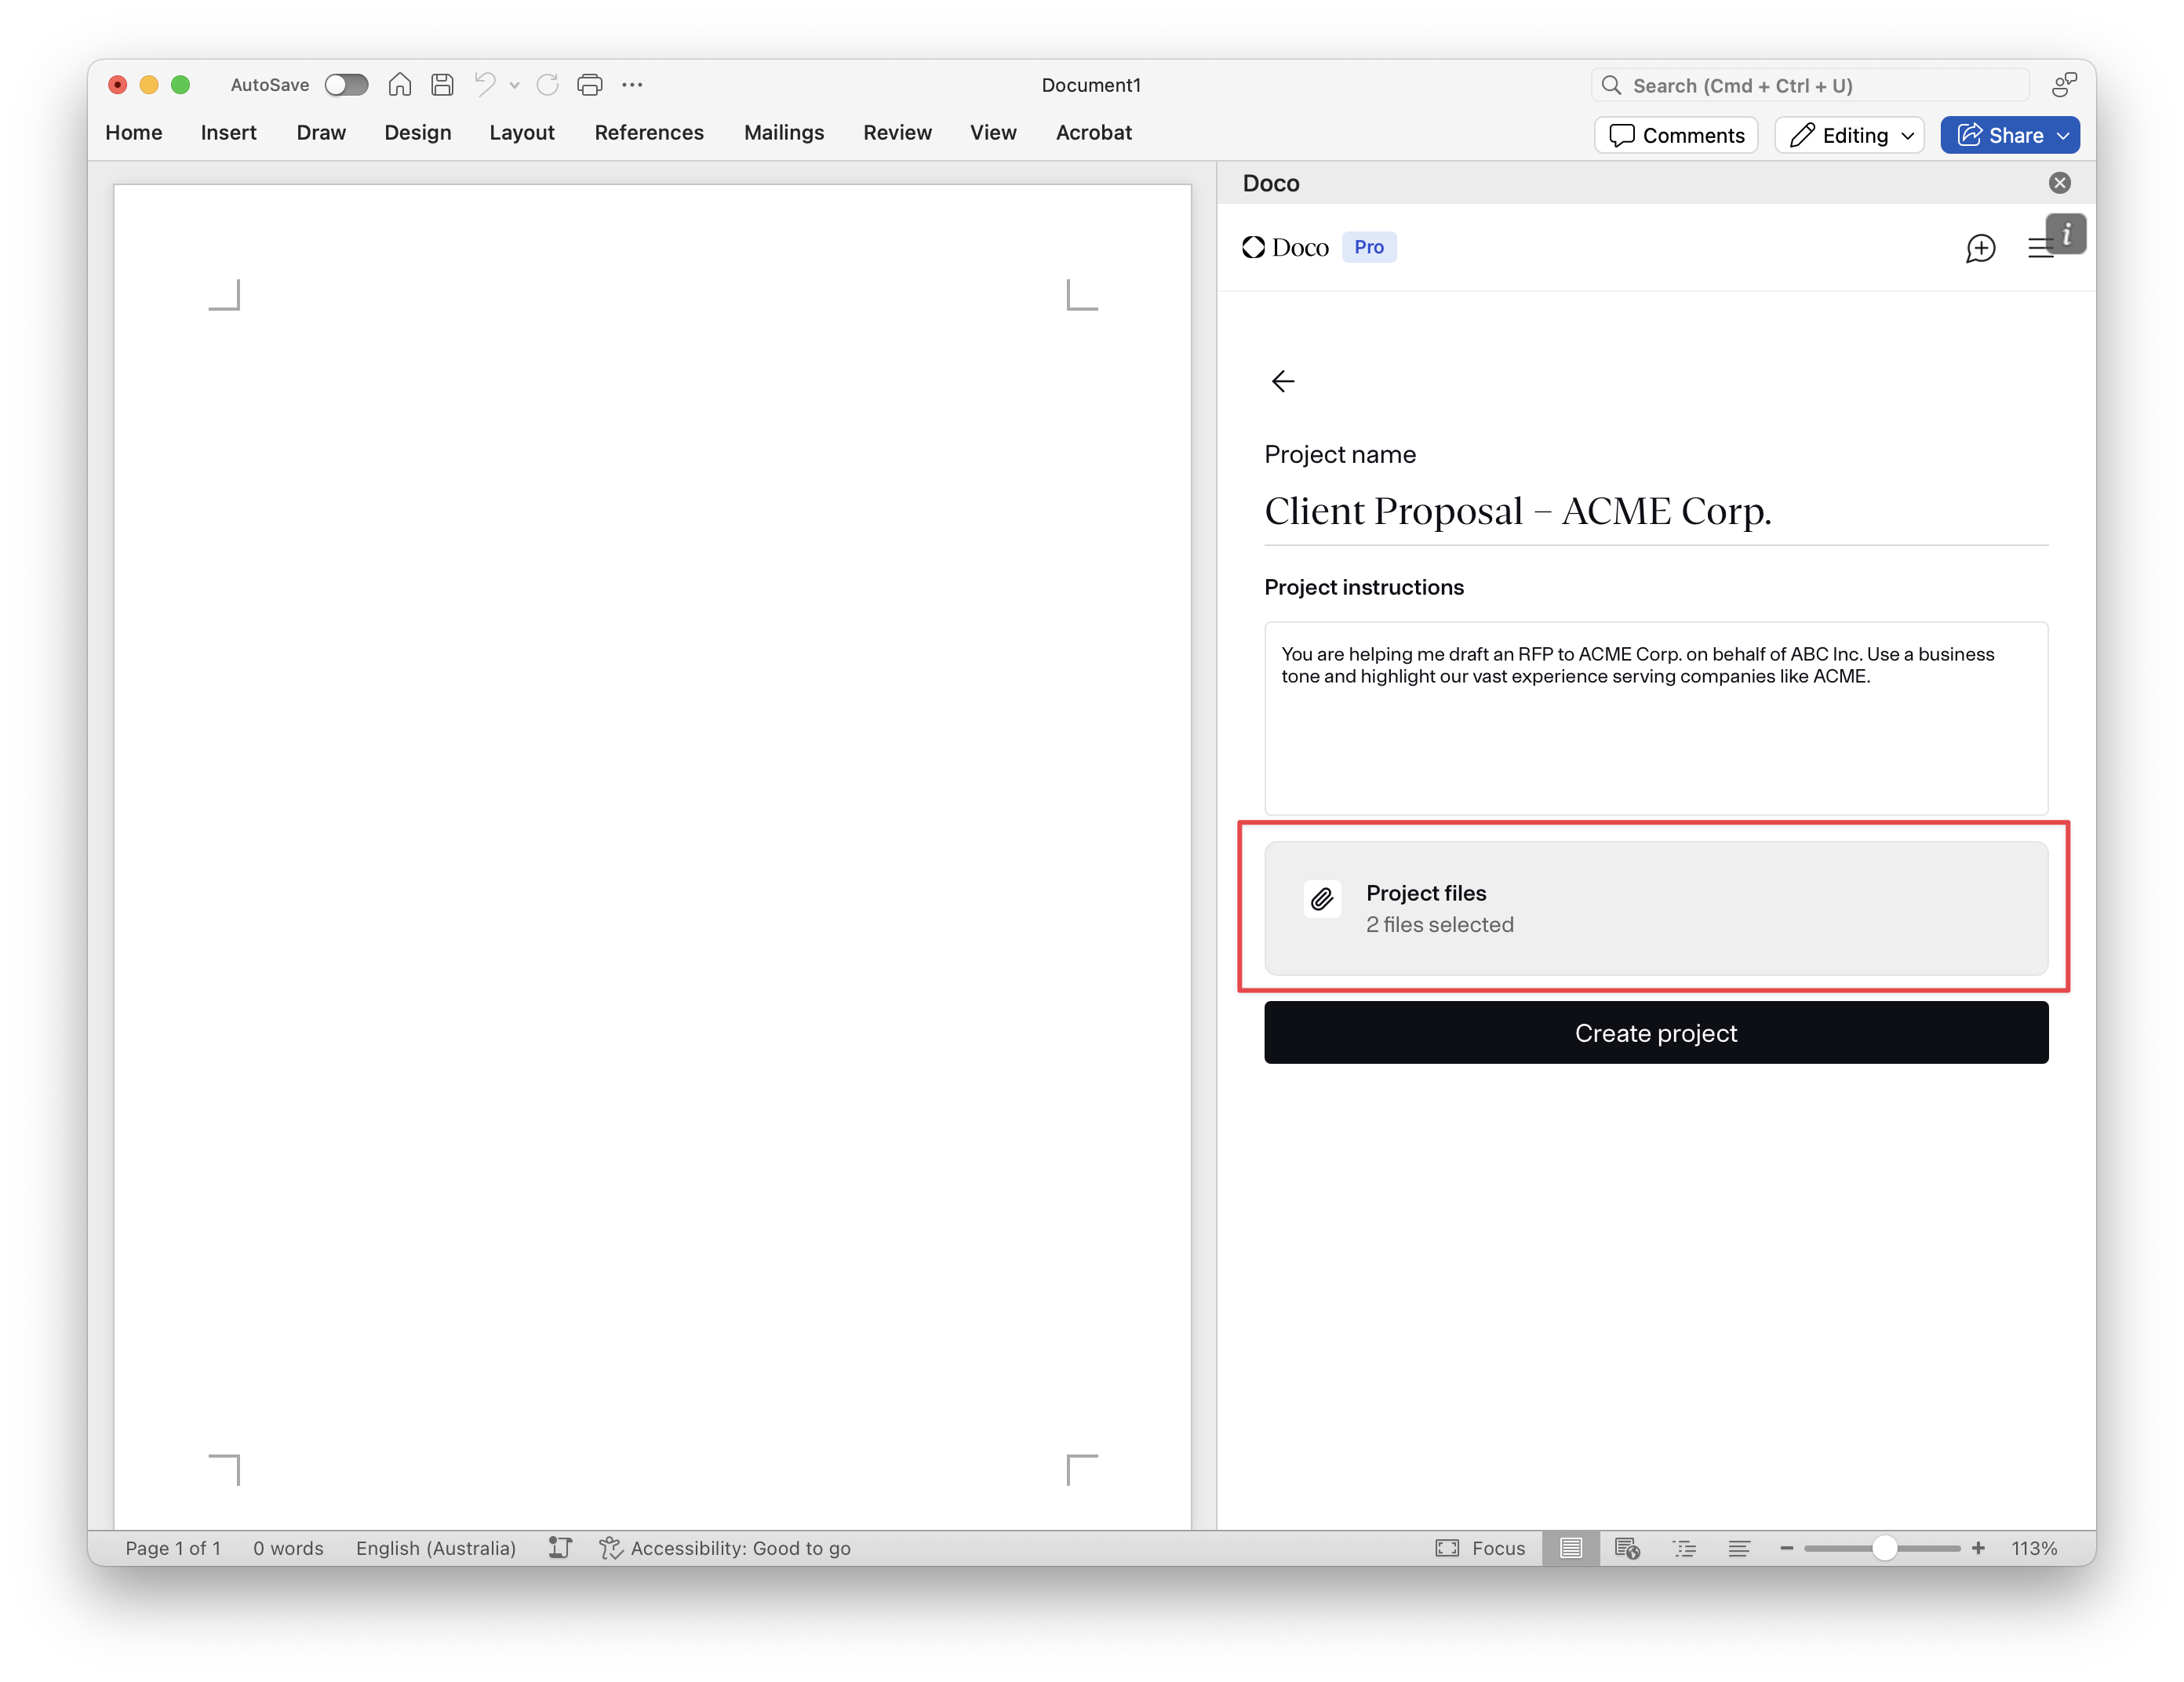Viewport: 2184px width, 1682px height.
Task: Click the Save icon in the quick access toolbar
Action: click(x=443, y=85)
